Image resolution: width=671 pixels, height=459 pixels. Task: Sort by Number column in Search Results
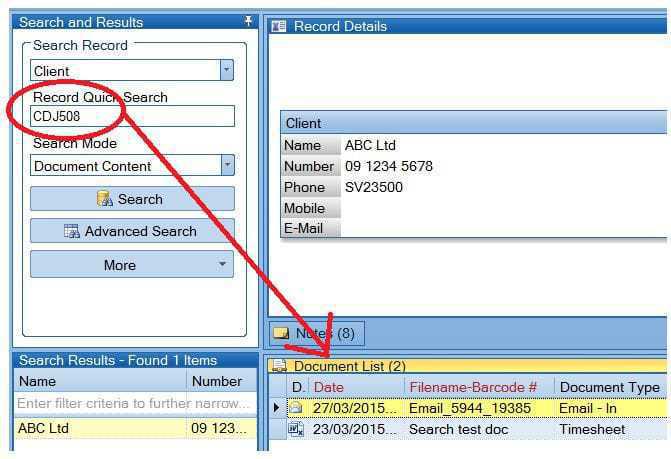222,381
